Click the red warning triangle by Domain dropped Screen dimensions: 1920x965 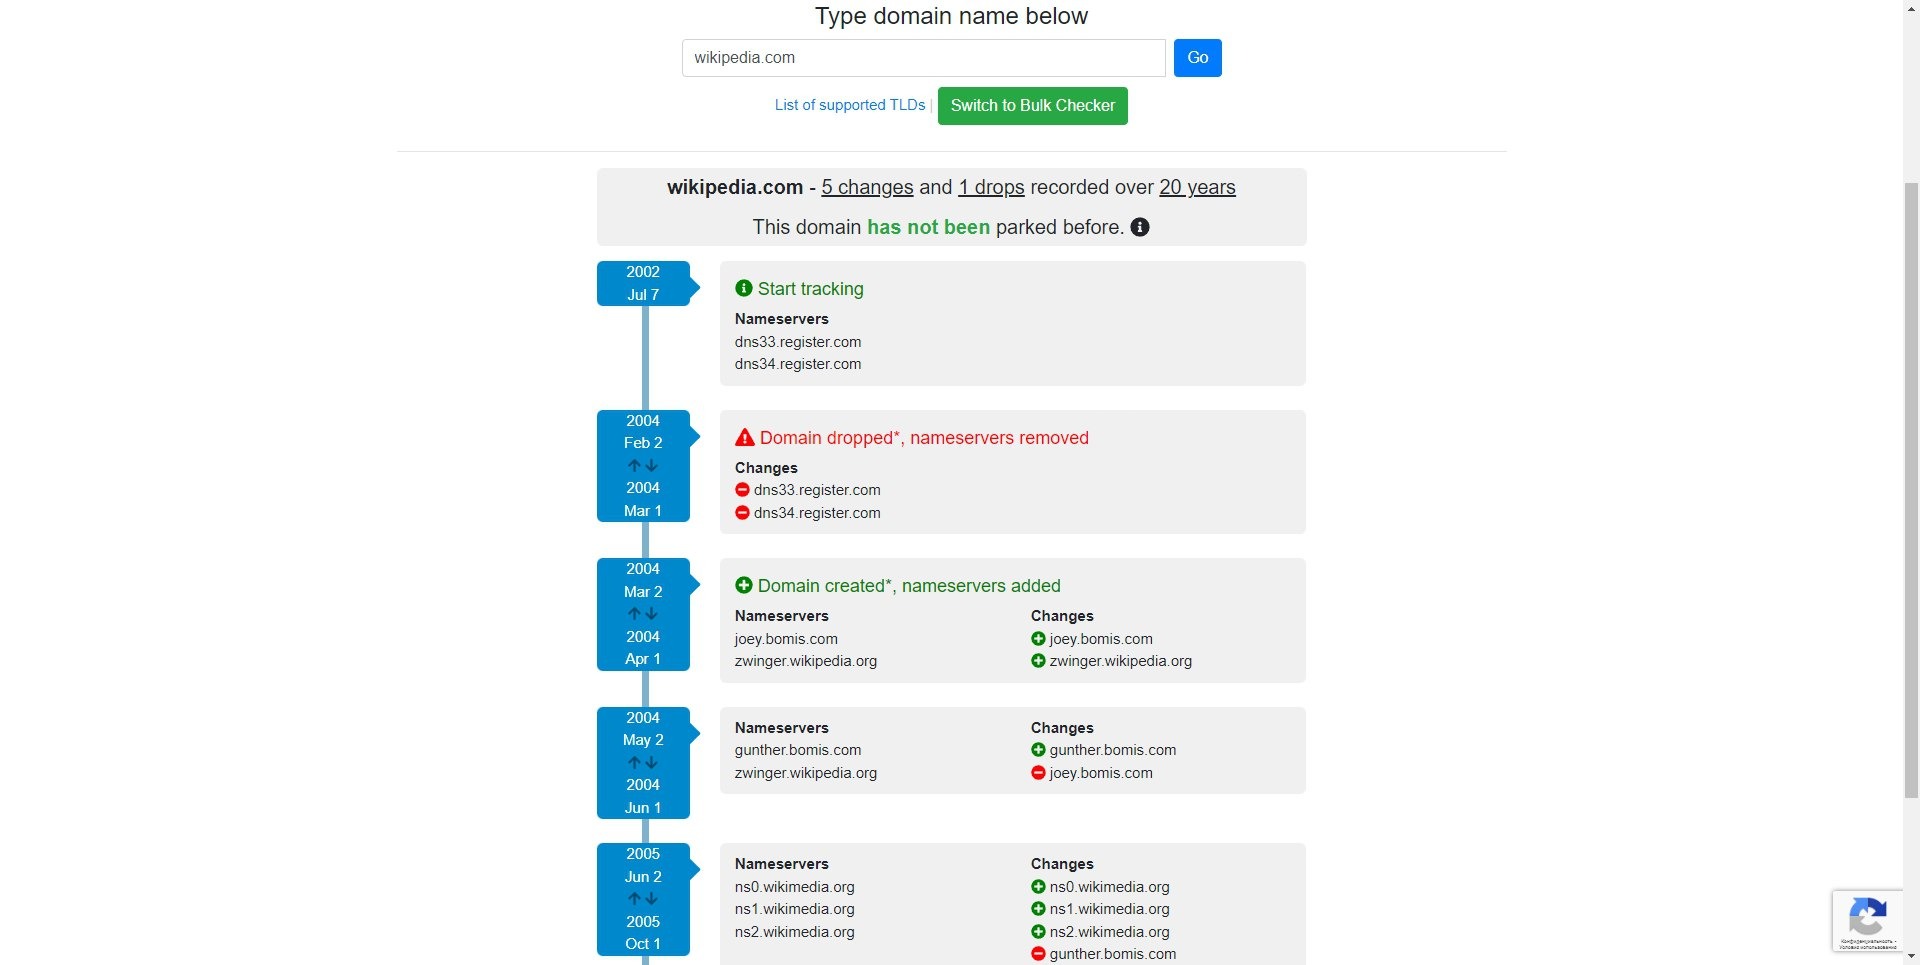click(x=745, y=437)
